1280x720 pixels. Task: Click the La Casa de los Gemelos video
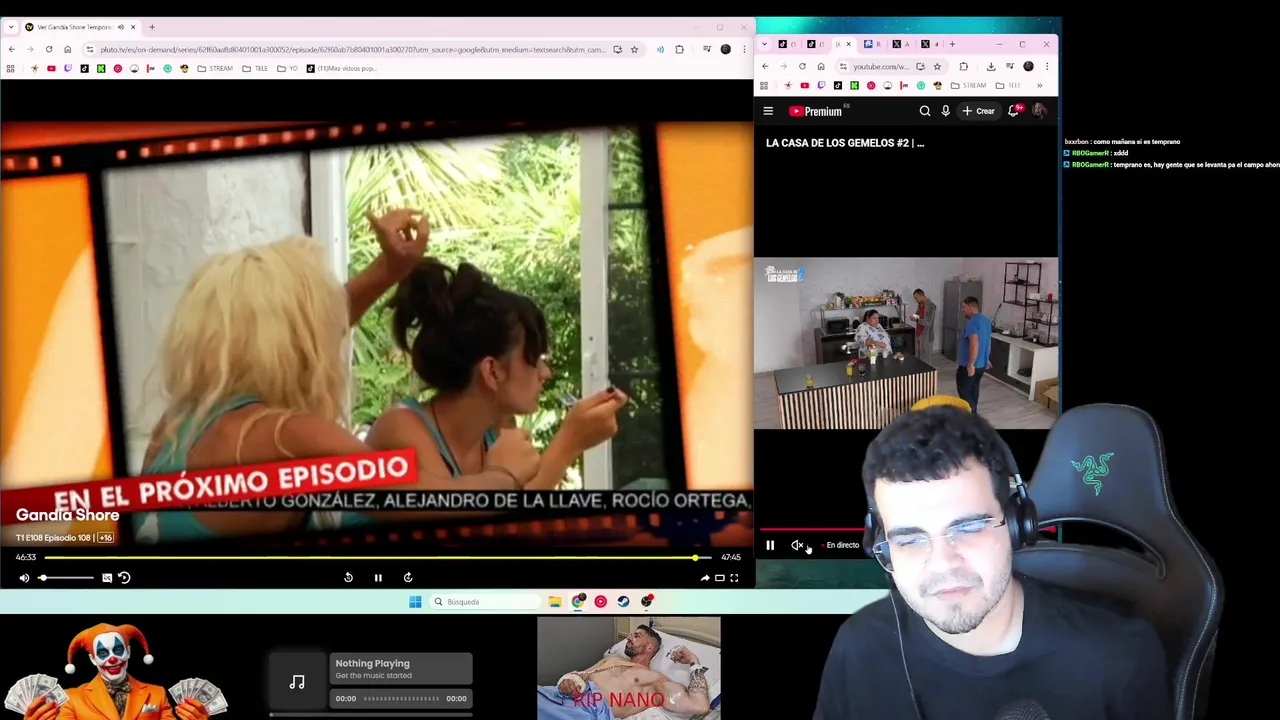click(x=905, y=343)
